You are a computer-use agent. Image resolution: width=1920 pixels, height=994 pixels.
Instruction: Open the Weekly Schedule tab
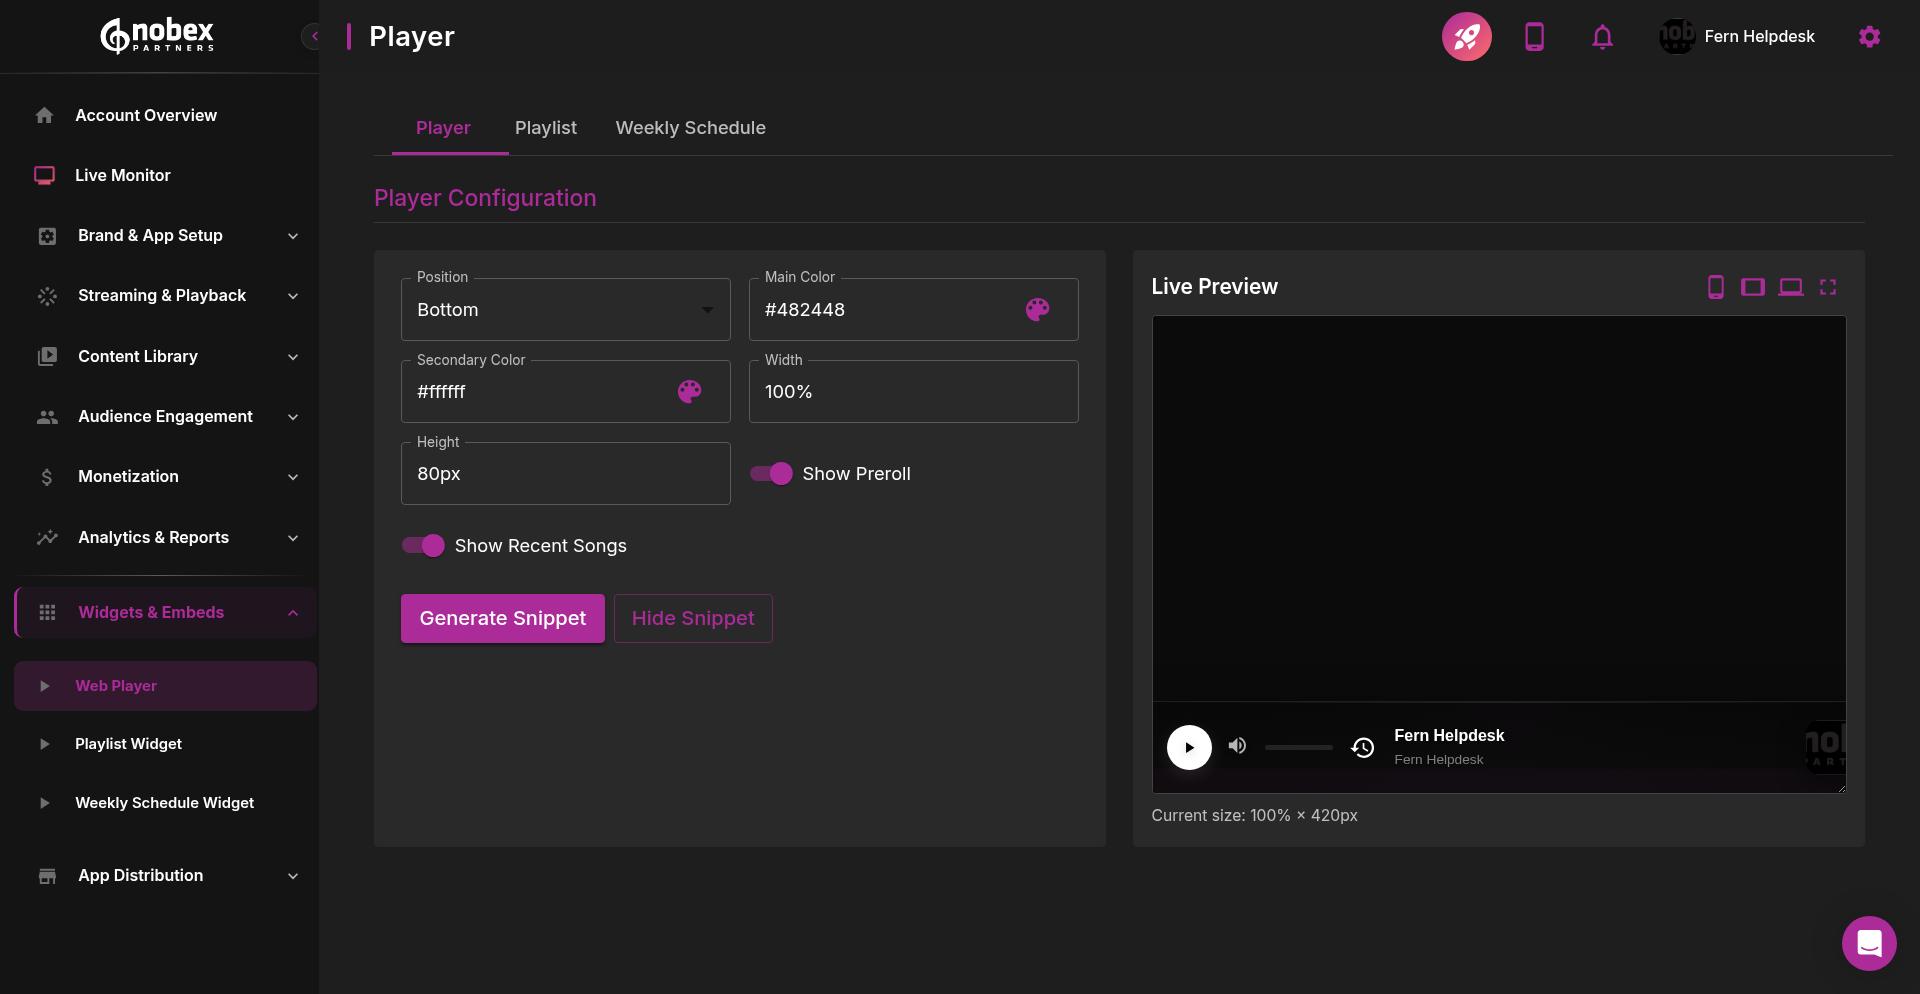click(x=690, y=128)
